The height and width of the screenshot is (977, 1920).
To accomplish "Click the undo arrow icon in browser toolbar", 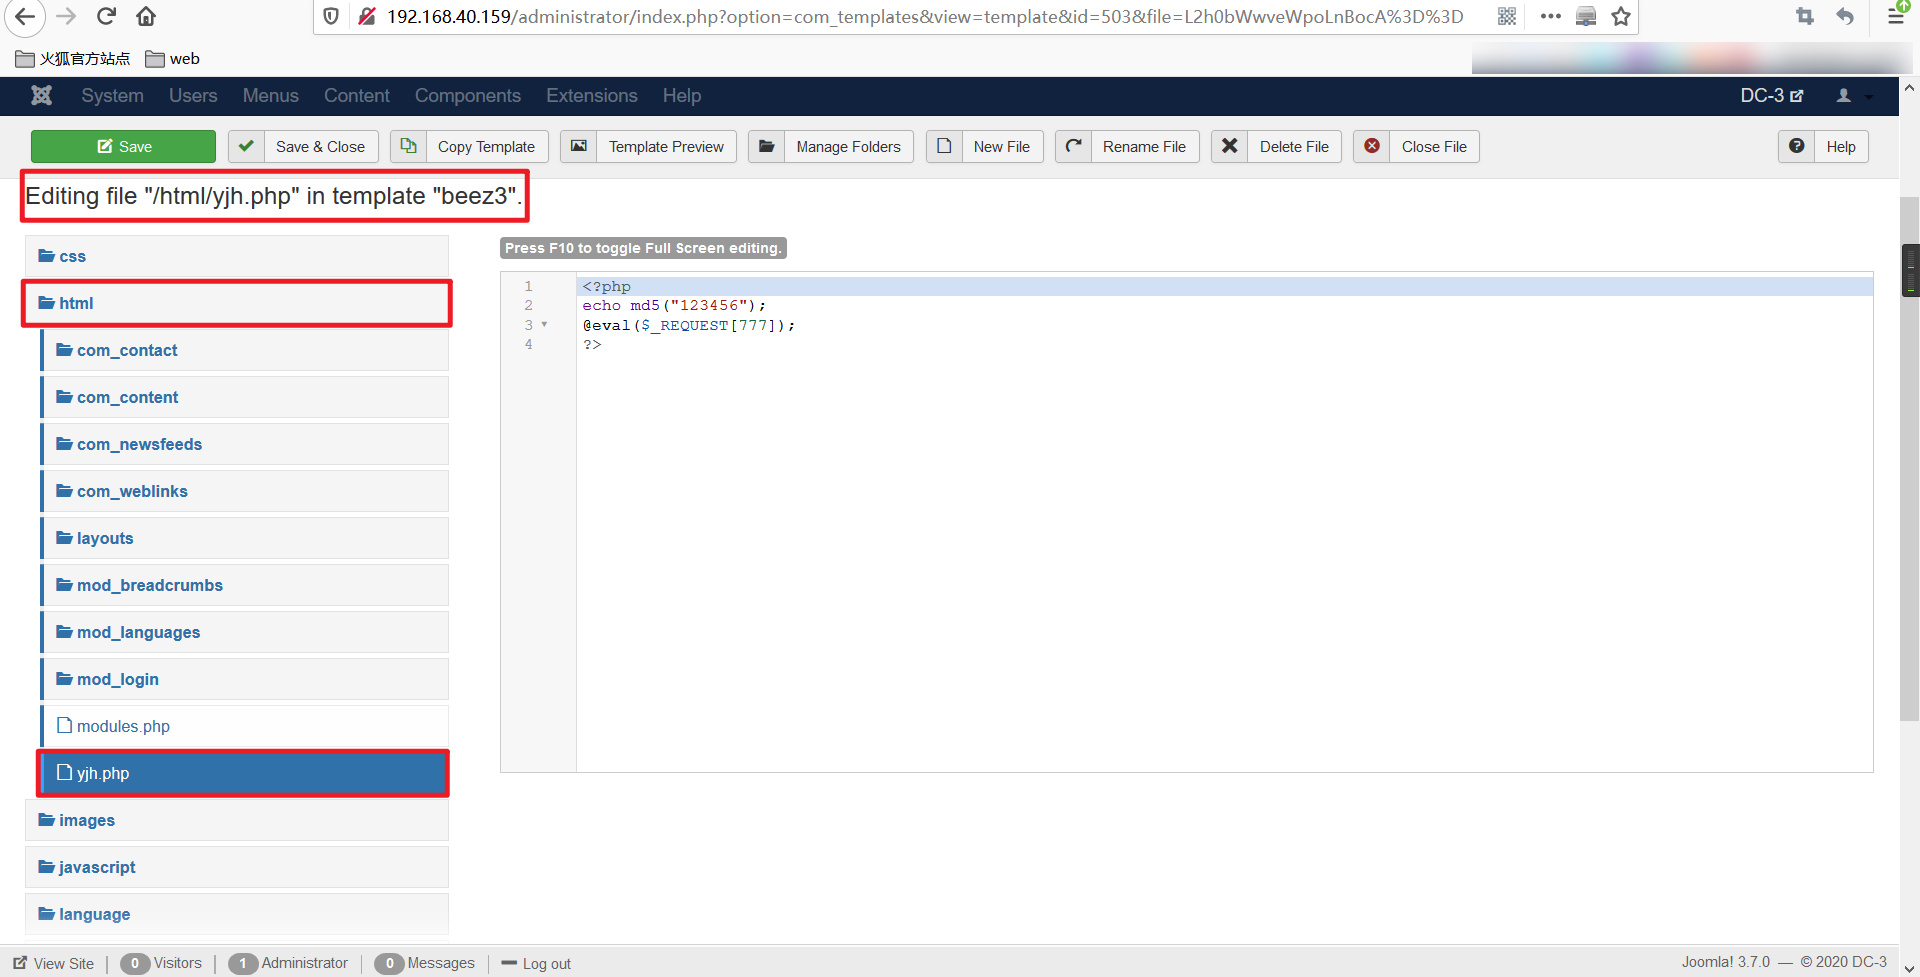I will 1845,16.
